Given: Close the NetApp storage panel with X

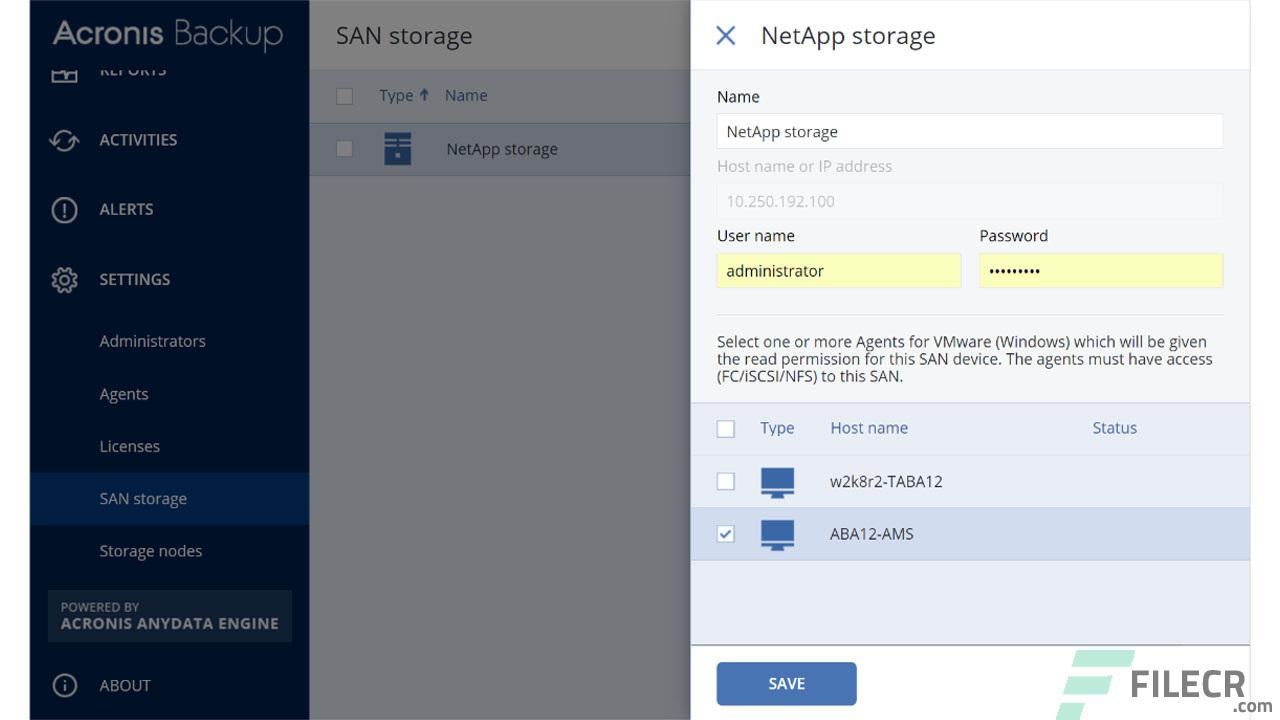Looking at the screenshot, I should 726,36.
